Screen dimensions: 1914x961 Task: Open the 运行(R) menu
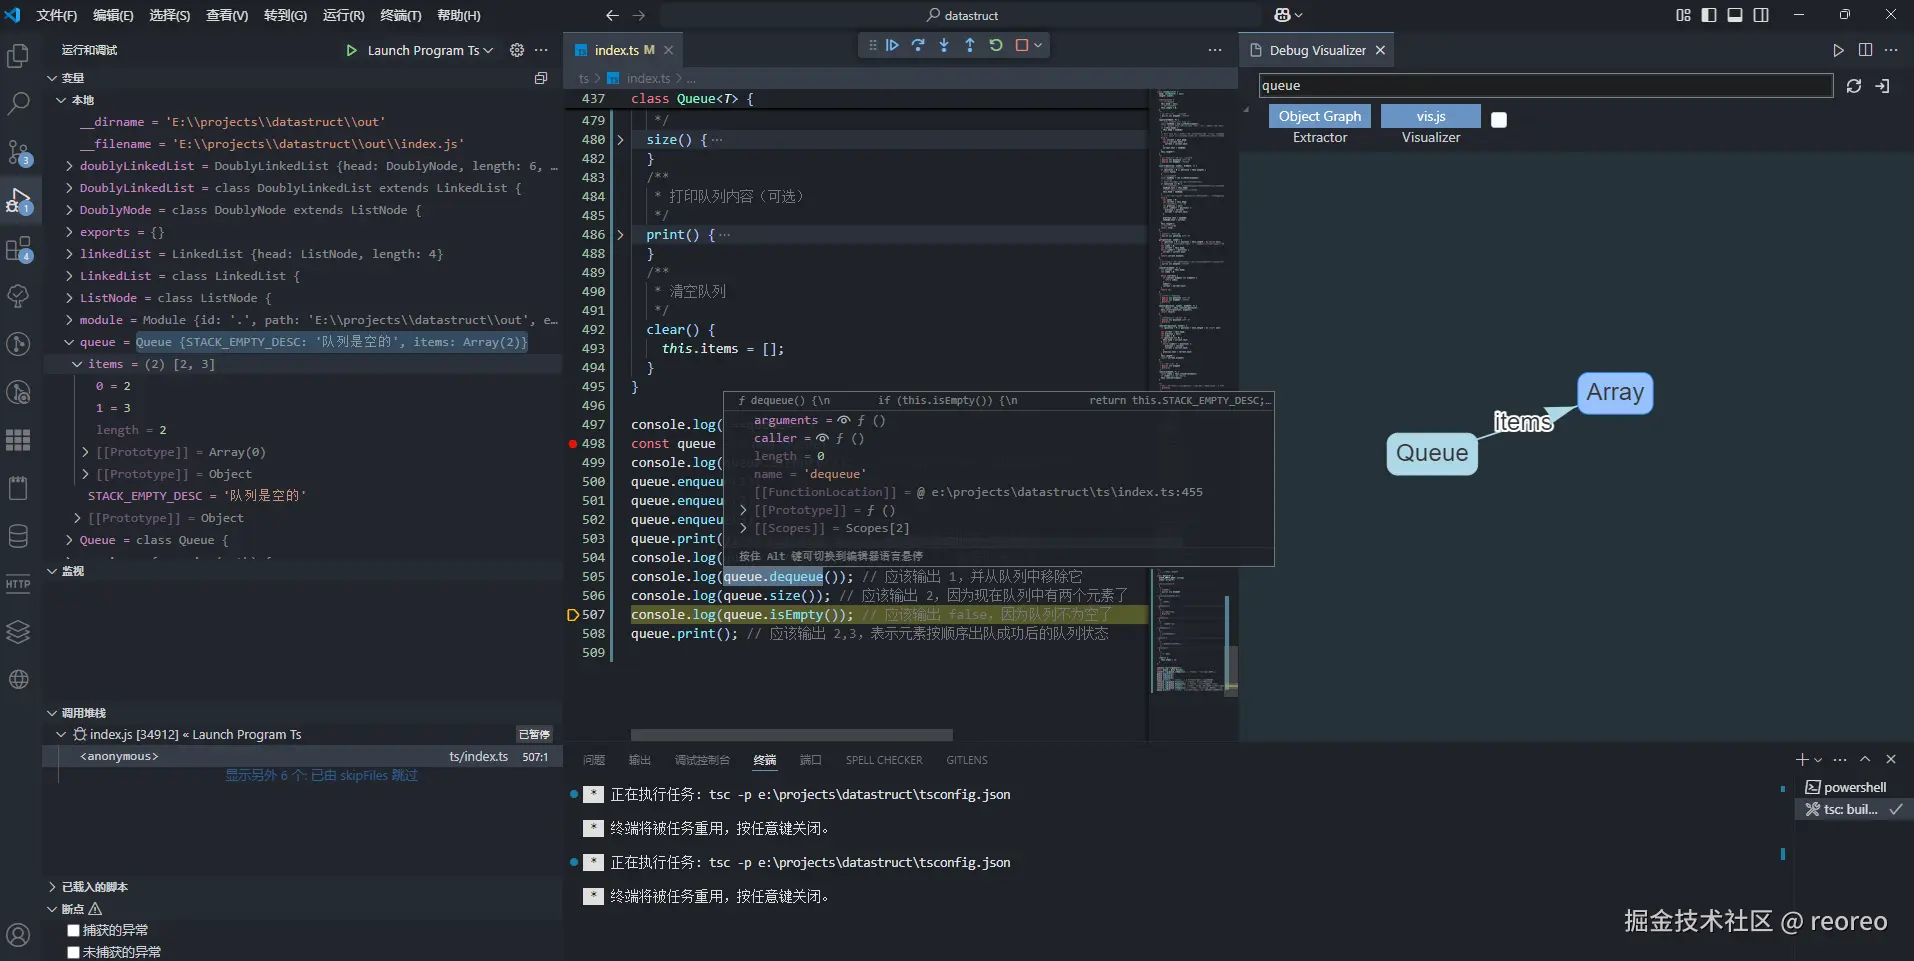point(343,15)
